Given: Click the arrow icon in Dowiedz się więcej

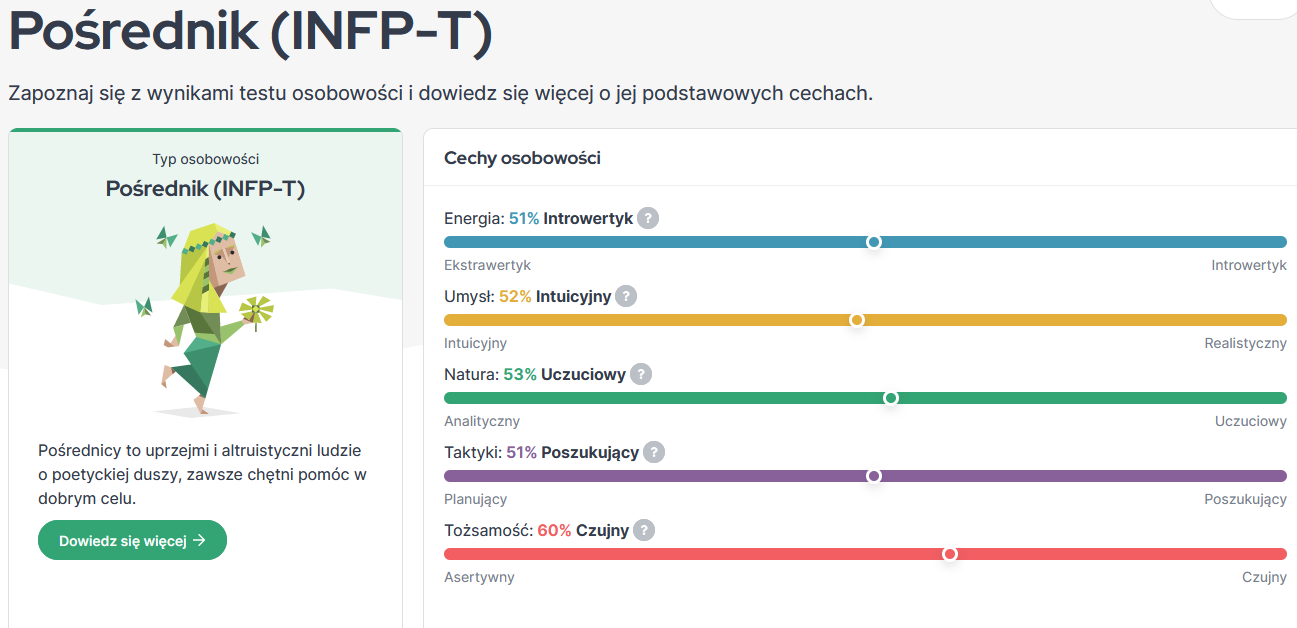Looking at the screenshot, I should click(x=200, y=540).
